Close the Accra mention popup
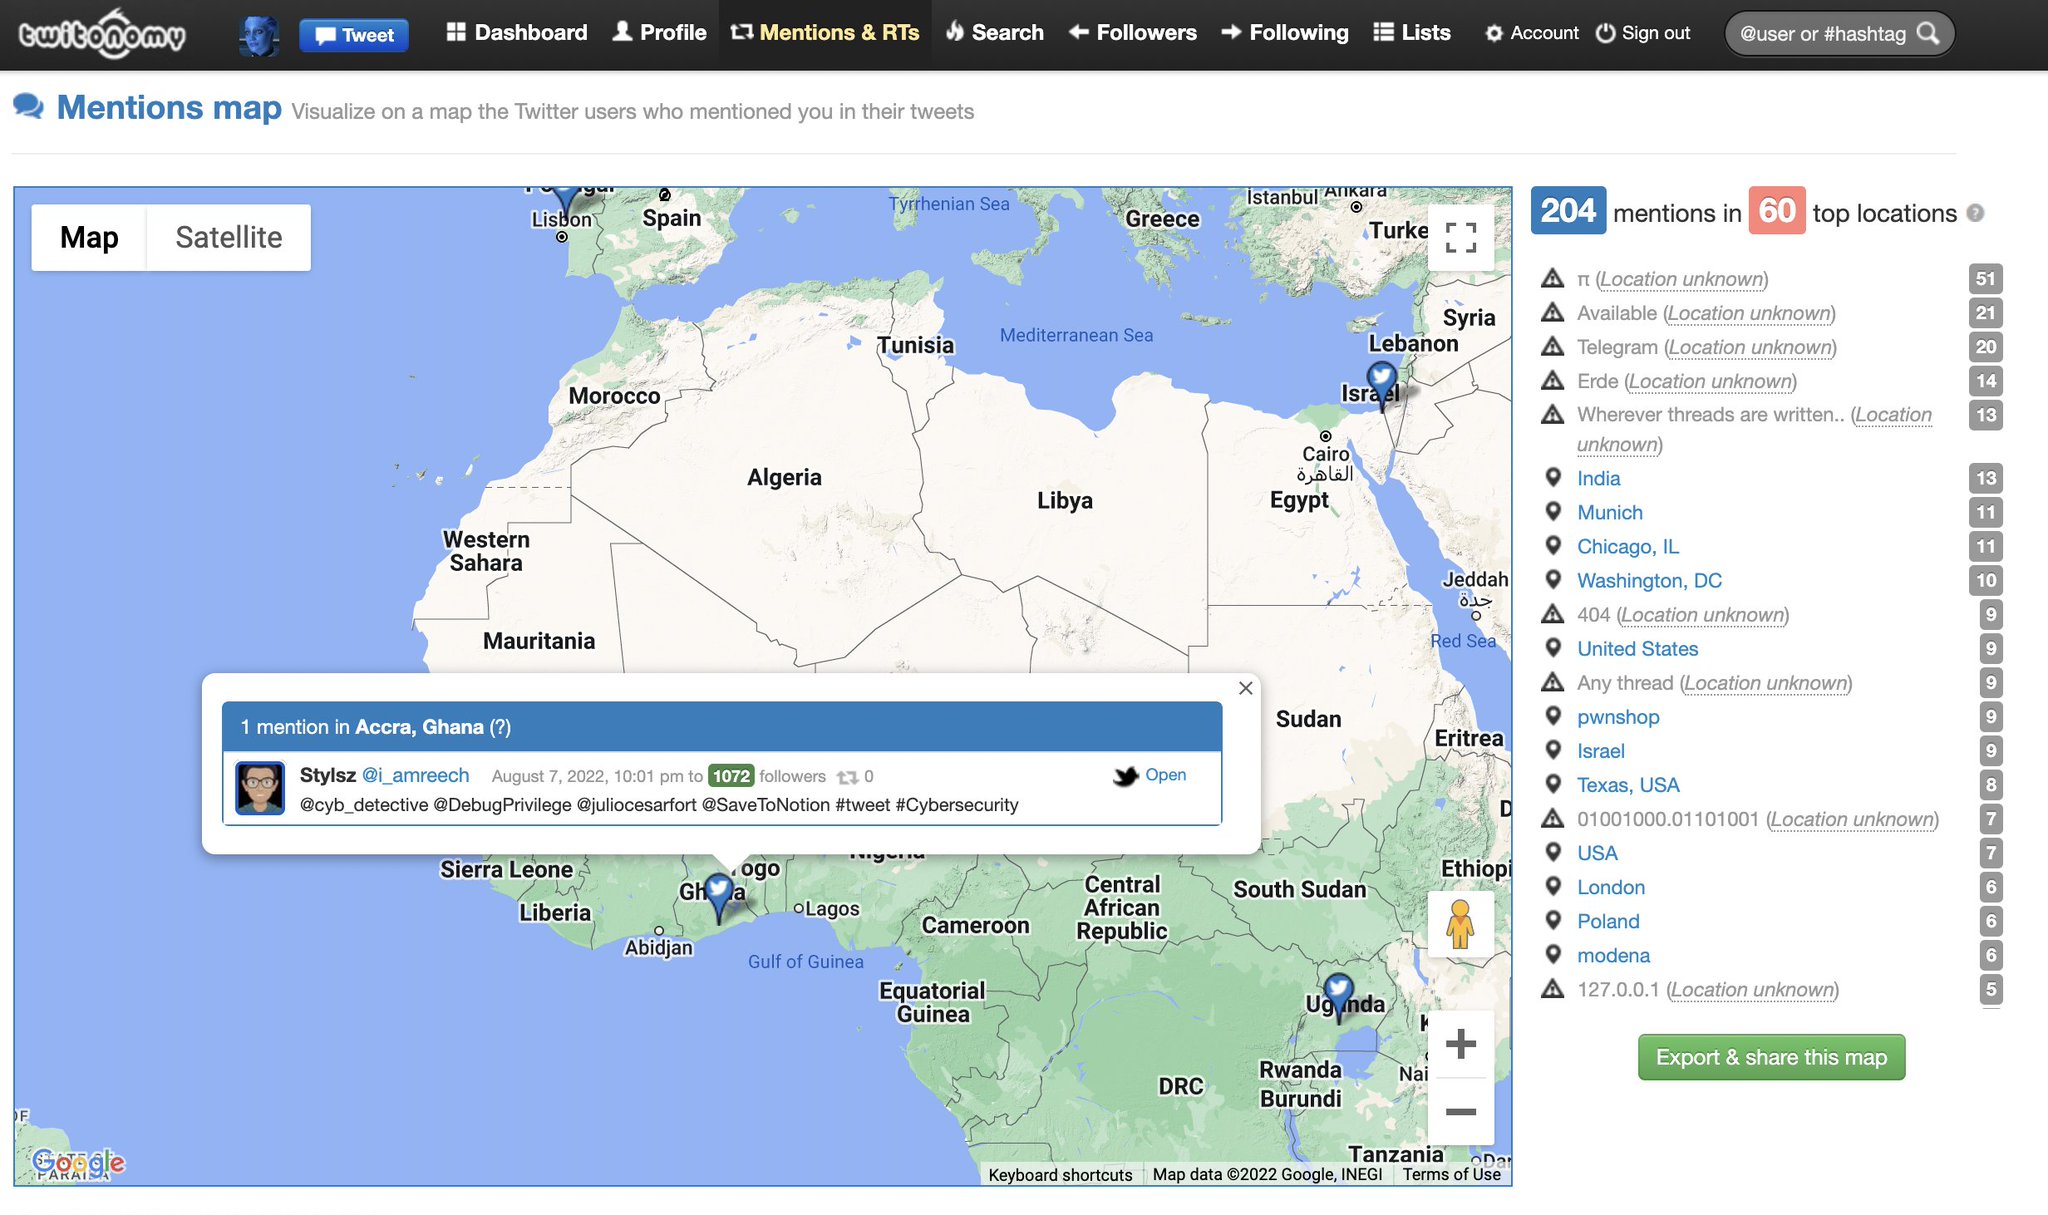2048x1215 pixels. click(1245, 688)
